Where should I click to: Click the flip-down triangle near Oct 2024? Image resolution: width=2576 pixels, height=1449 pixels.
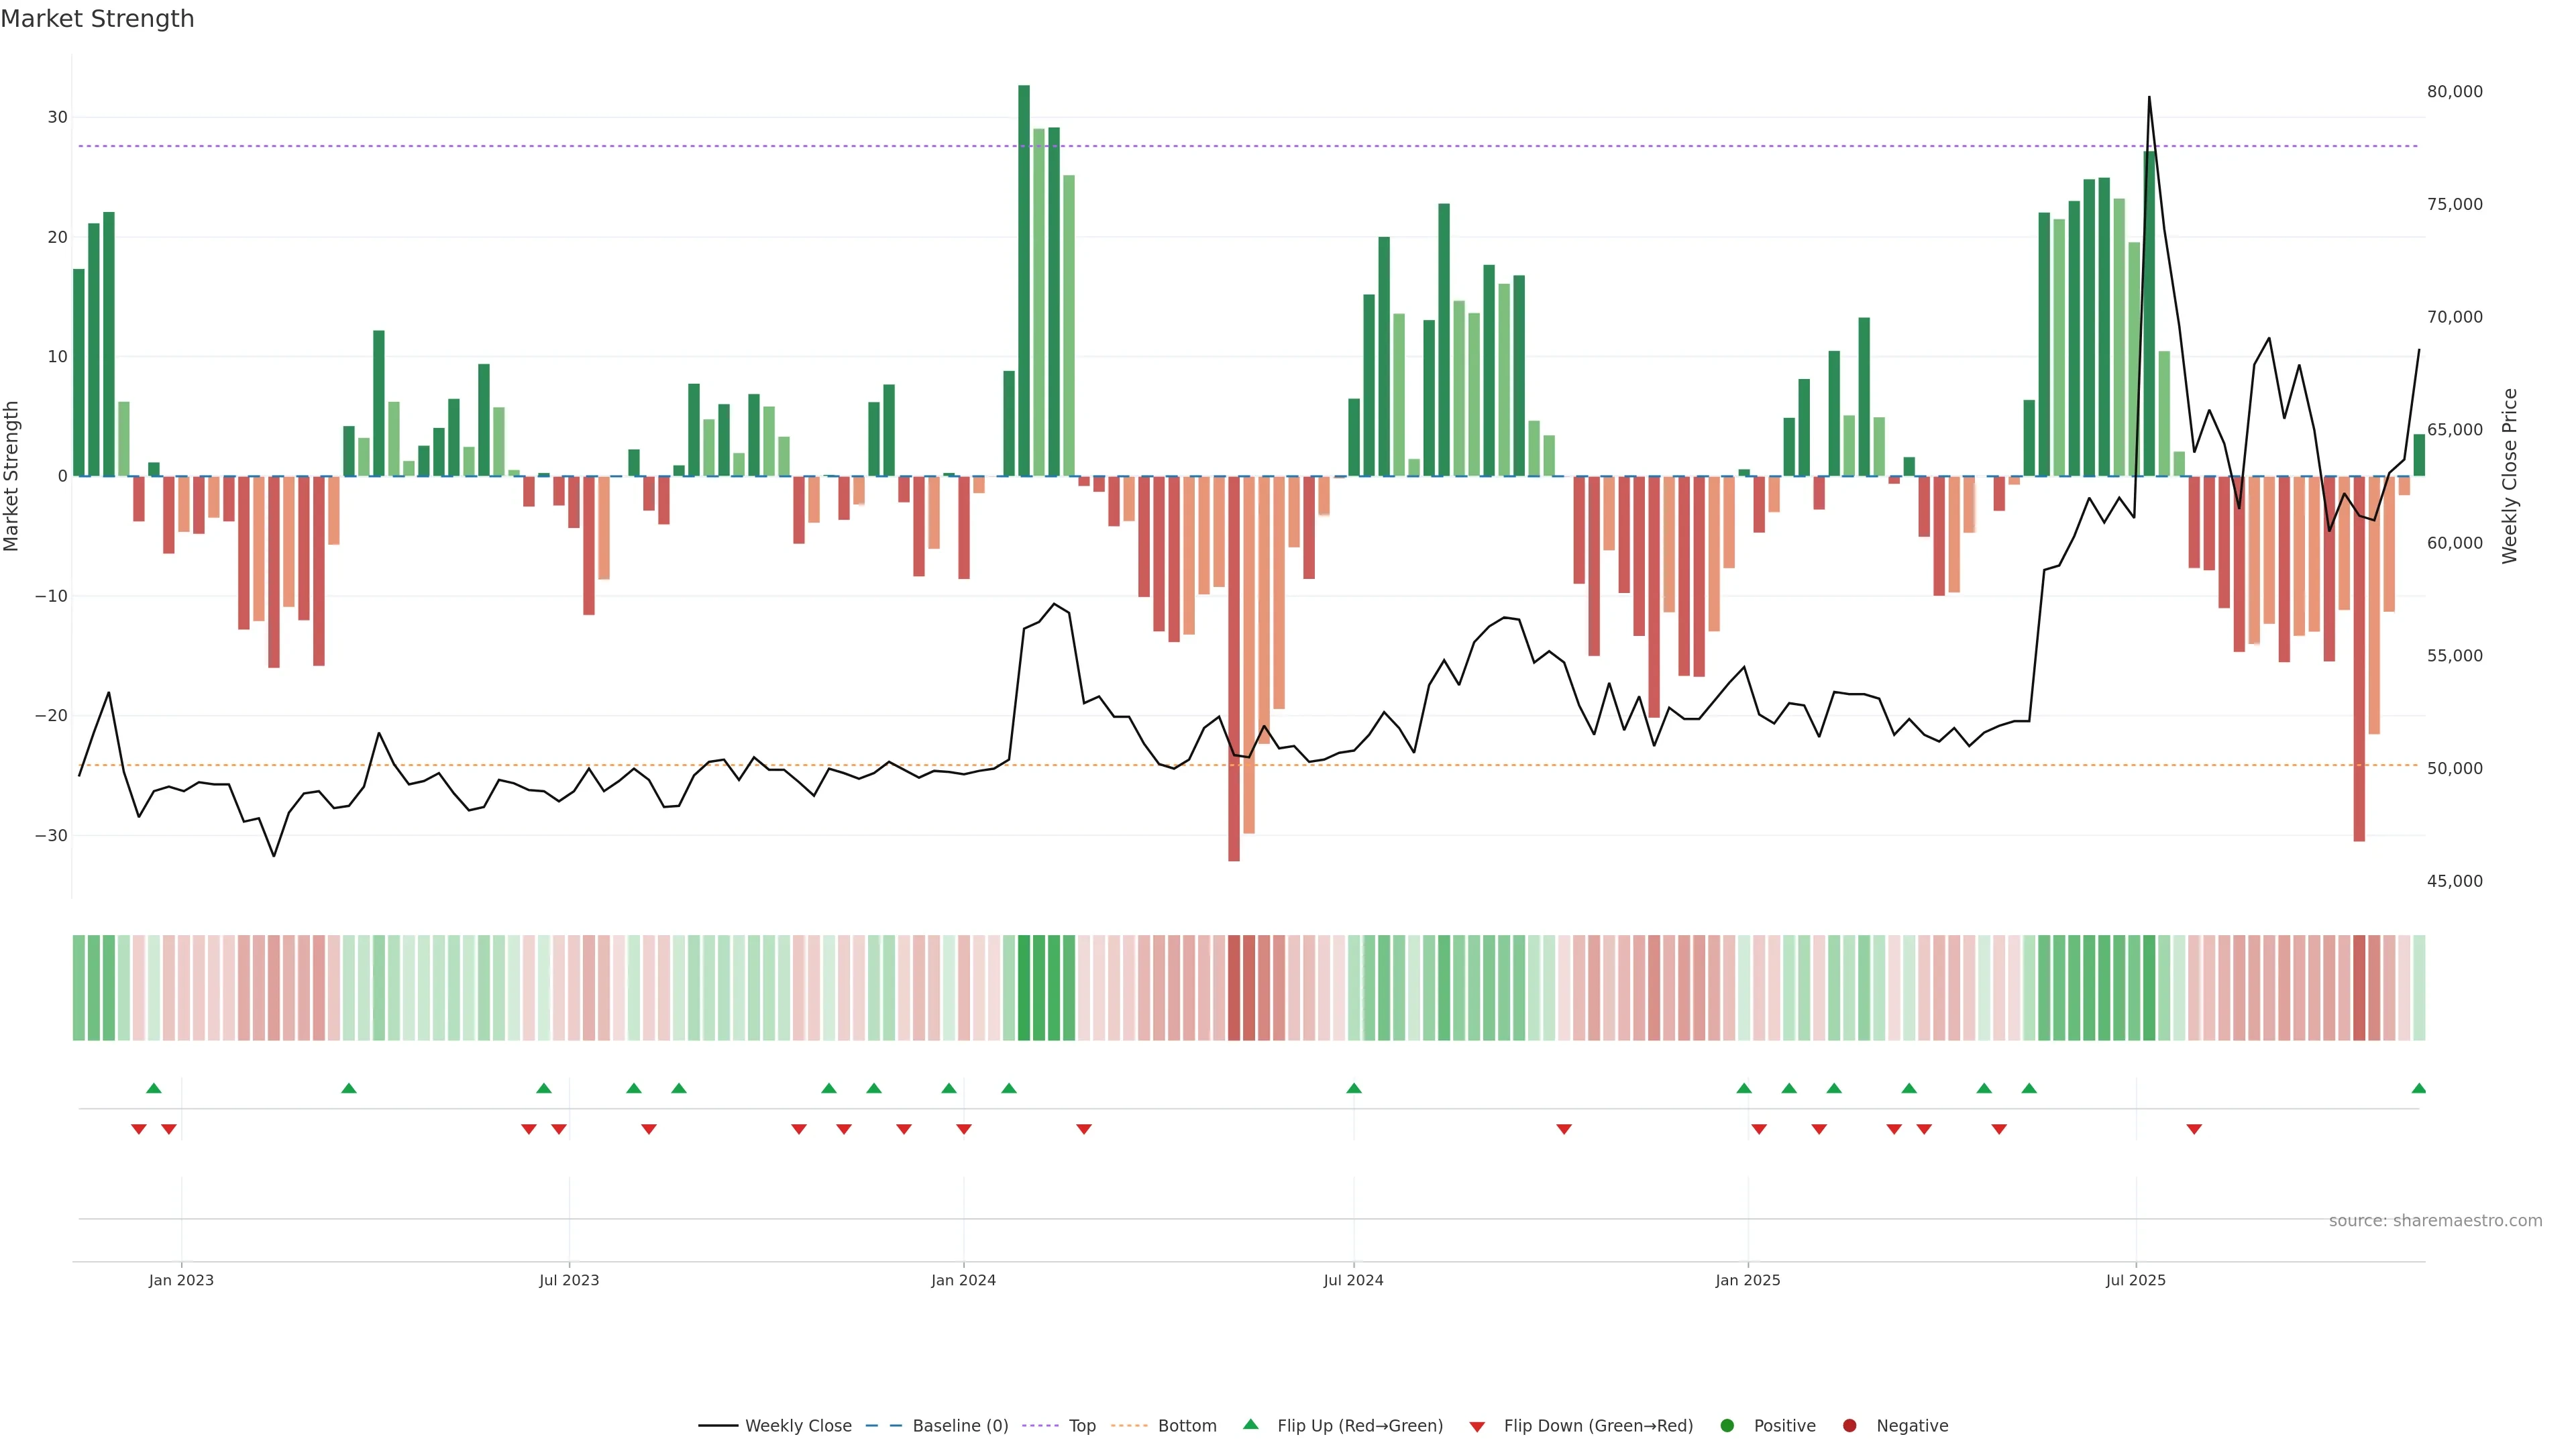[1563, 1129]
